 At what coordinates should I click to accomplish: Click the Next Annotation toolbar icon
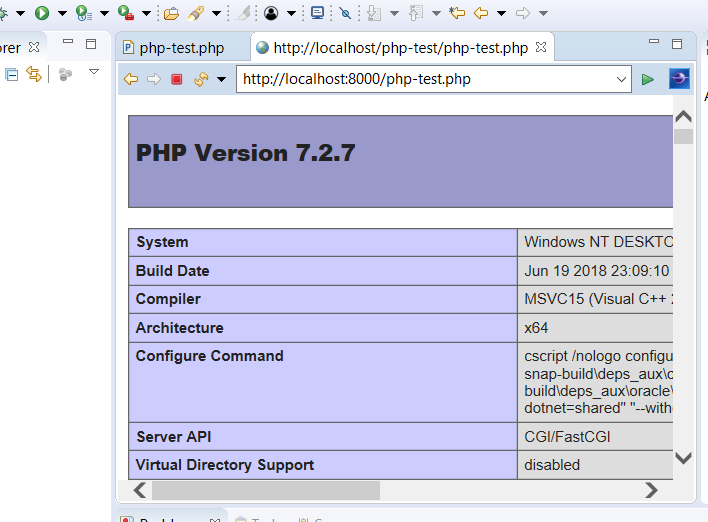(x=374, y=13)
